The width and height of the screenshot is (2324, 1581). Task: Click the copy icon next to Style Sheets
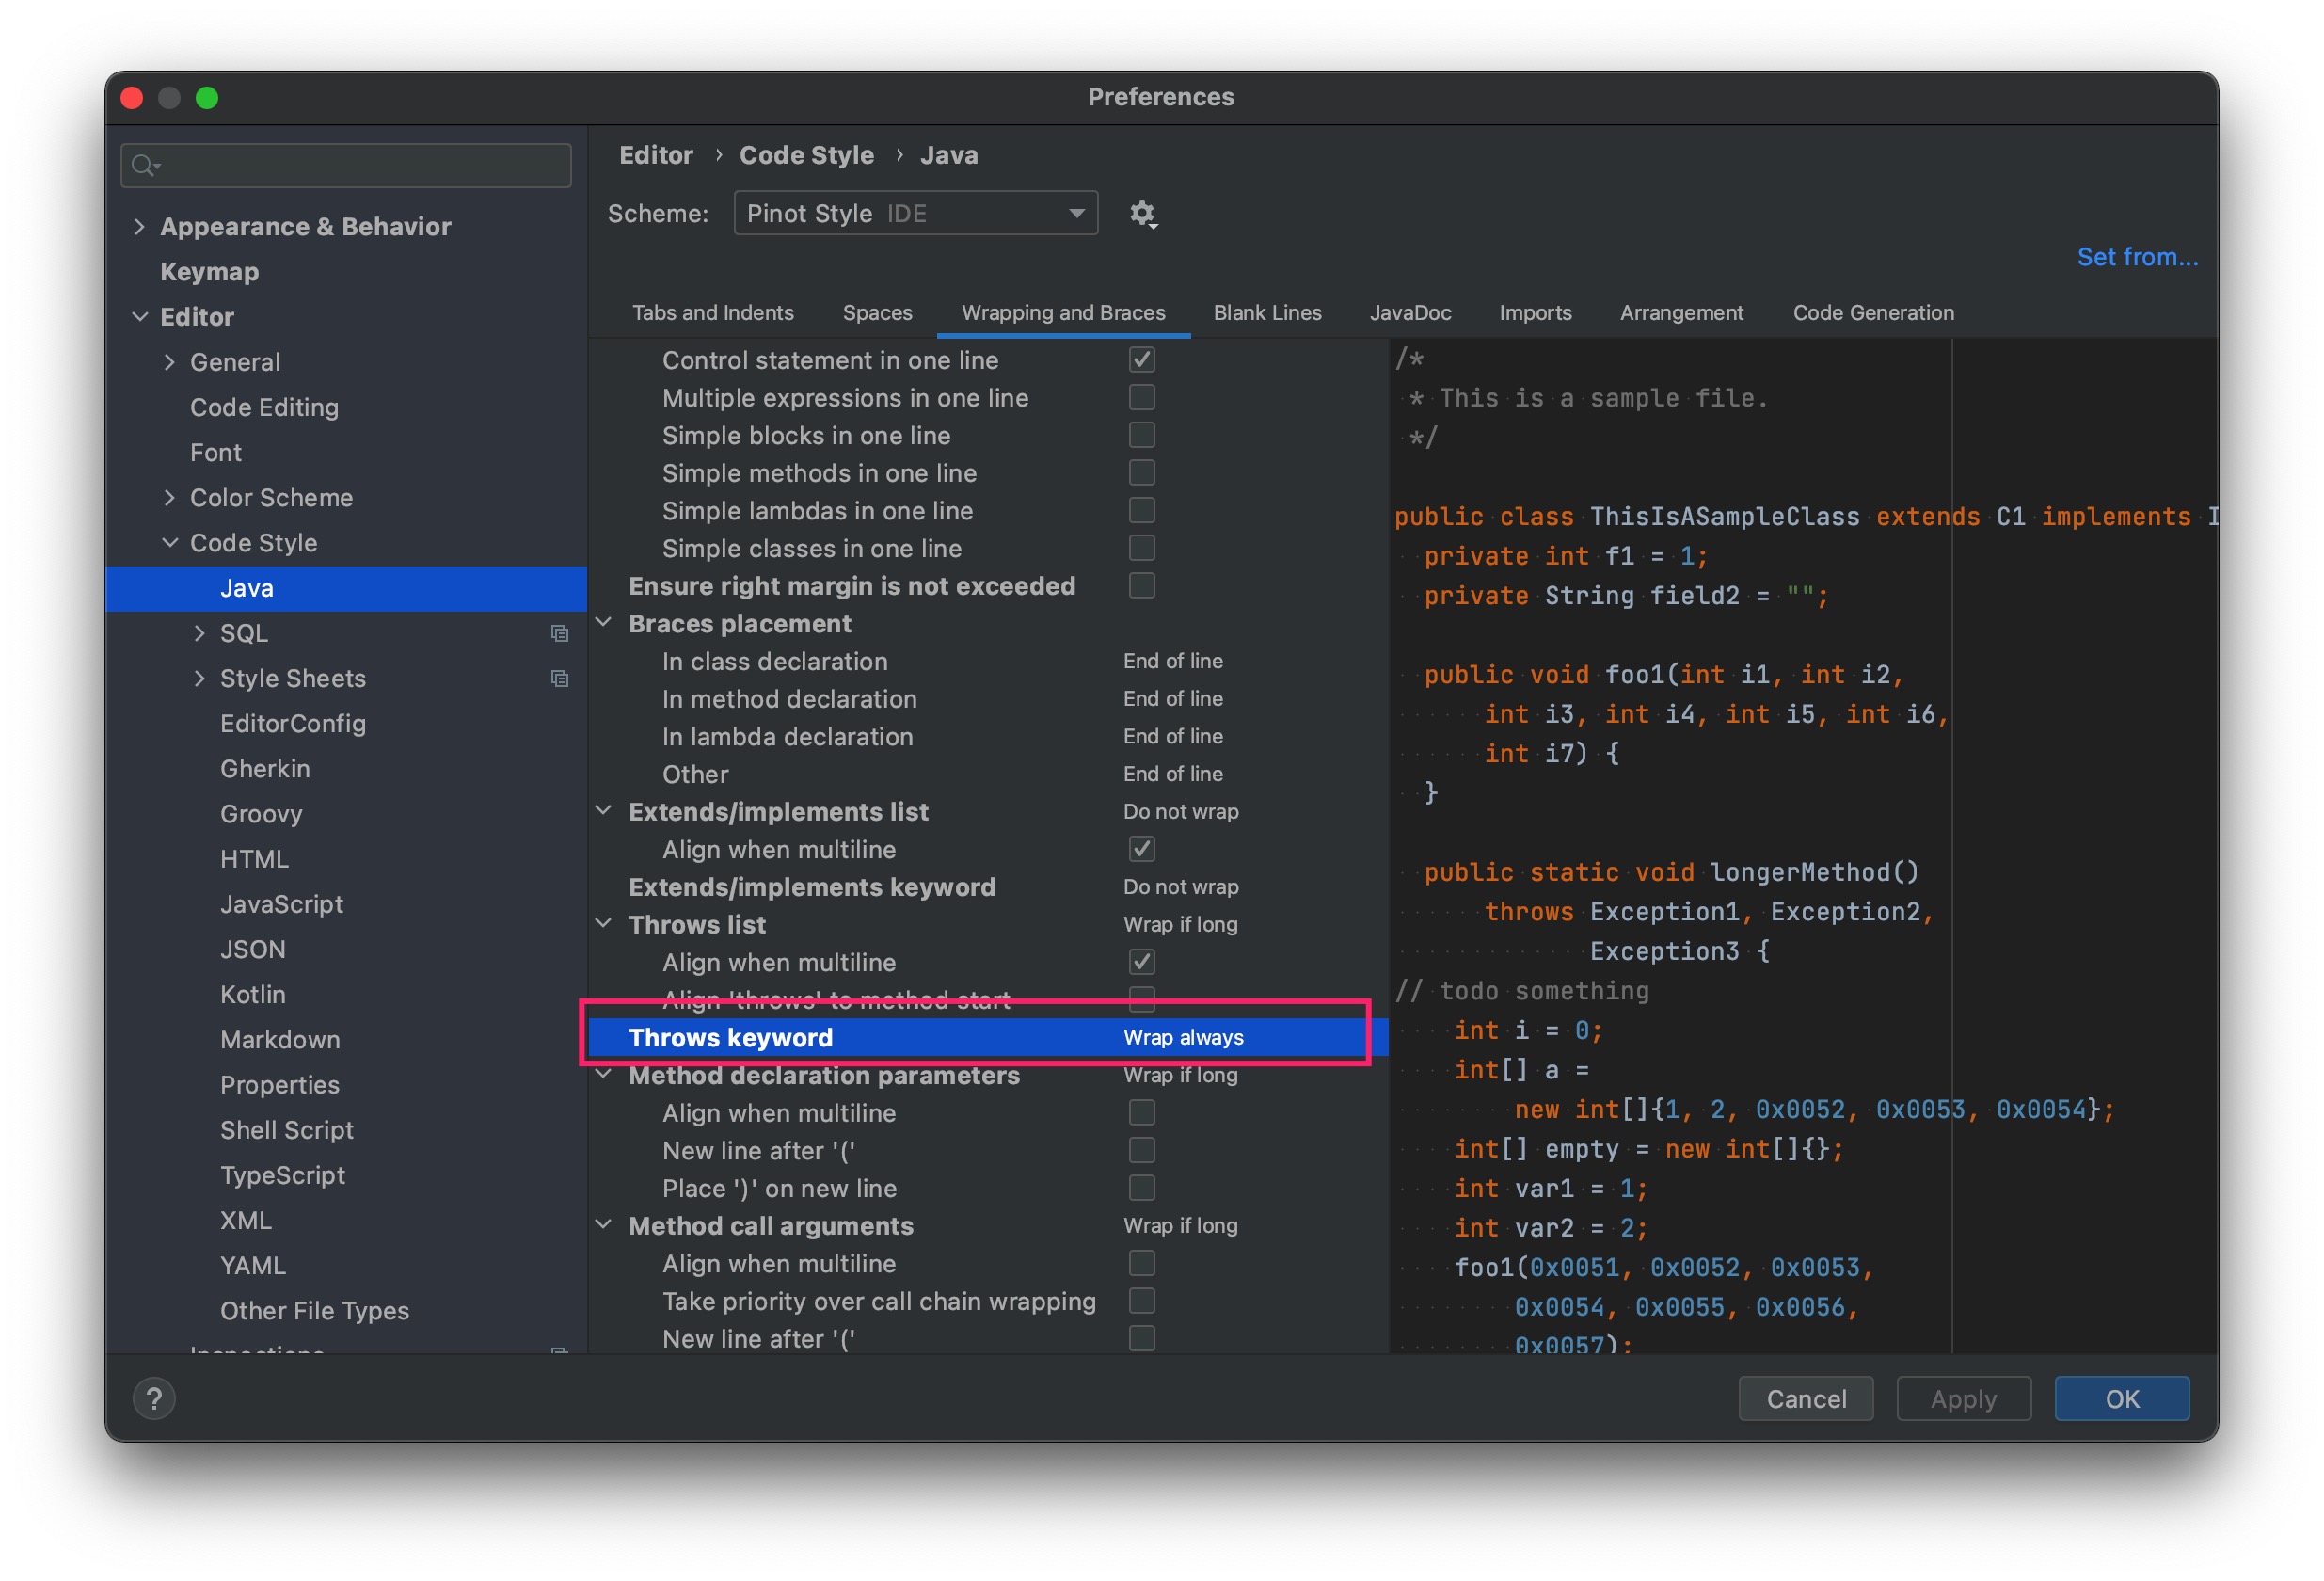pyautogui.click(x=560, y=679)
